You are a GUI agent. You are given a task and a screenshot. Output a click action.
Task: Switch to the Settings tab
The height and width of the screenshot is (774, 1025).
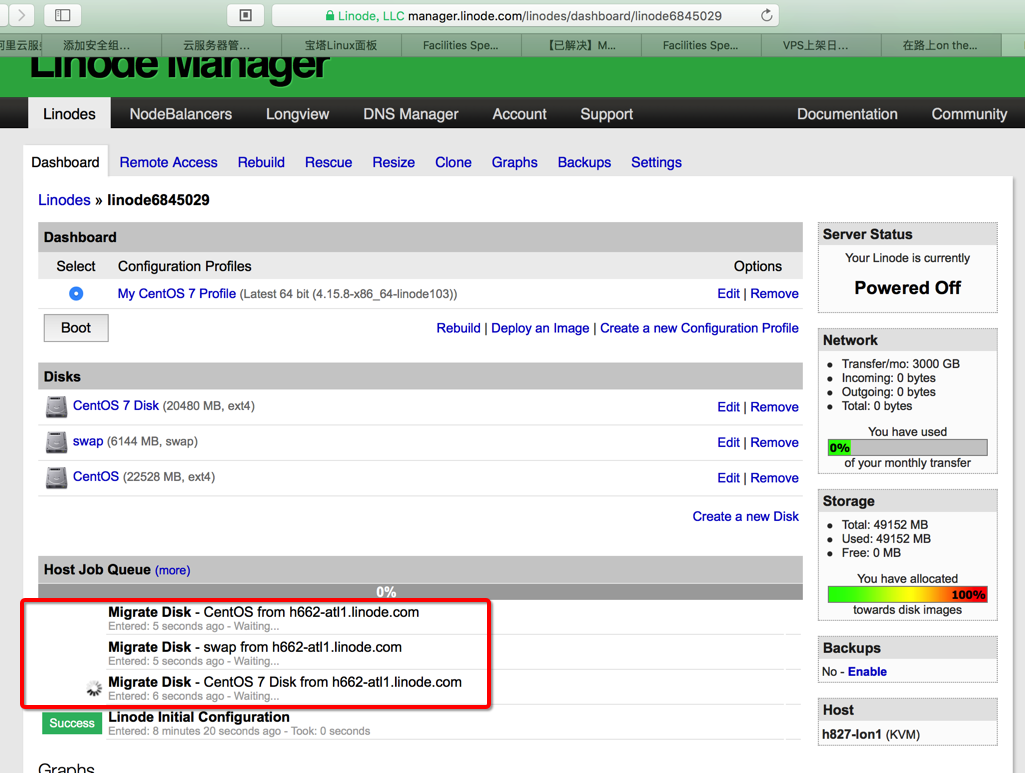point(656,162)
